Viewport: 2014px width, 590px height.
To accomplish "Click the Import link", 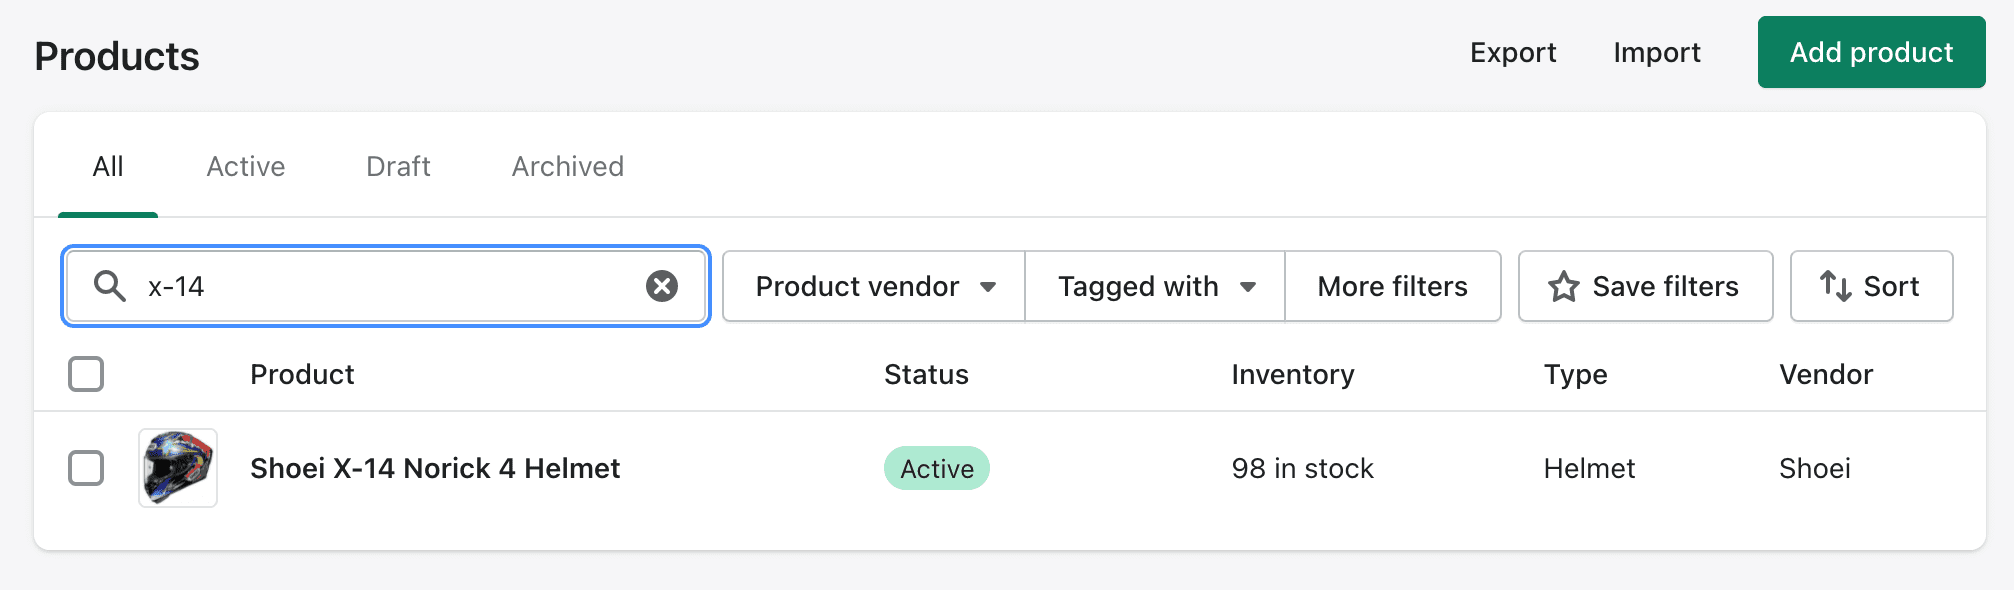I will (1657, 52).
